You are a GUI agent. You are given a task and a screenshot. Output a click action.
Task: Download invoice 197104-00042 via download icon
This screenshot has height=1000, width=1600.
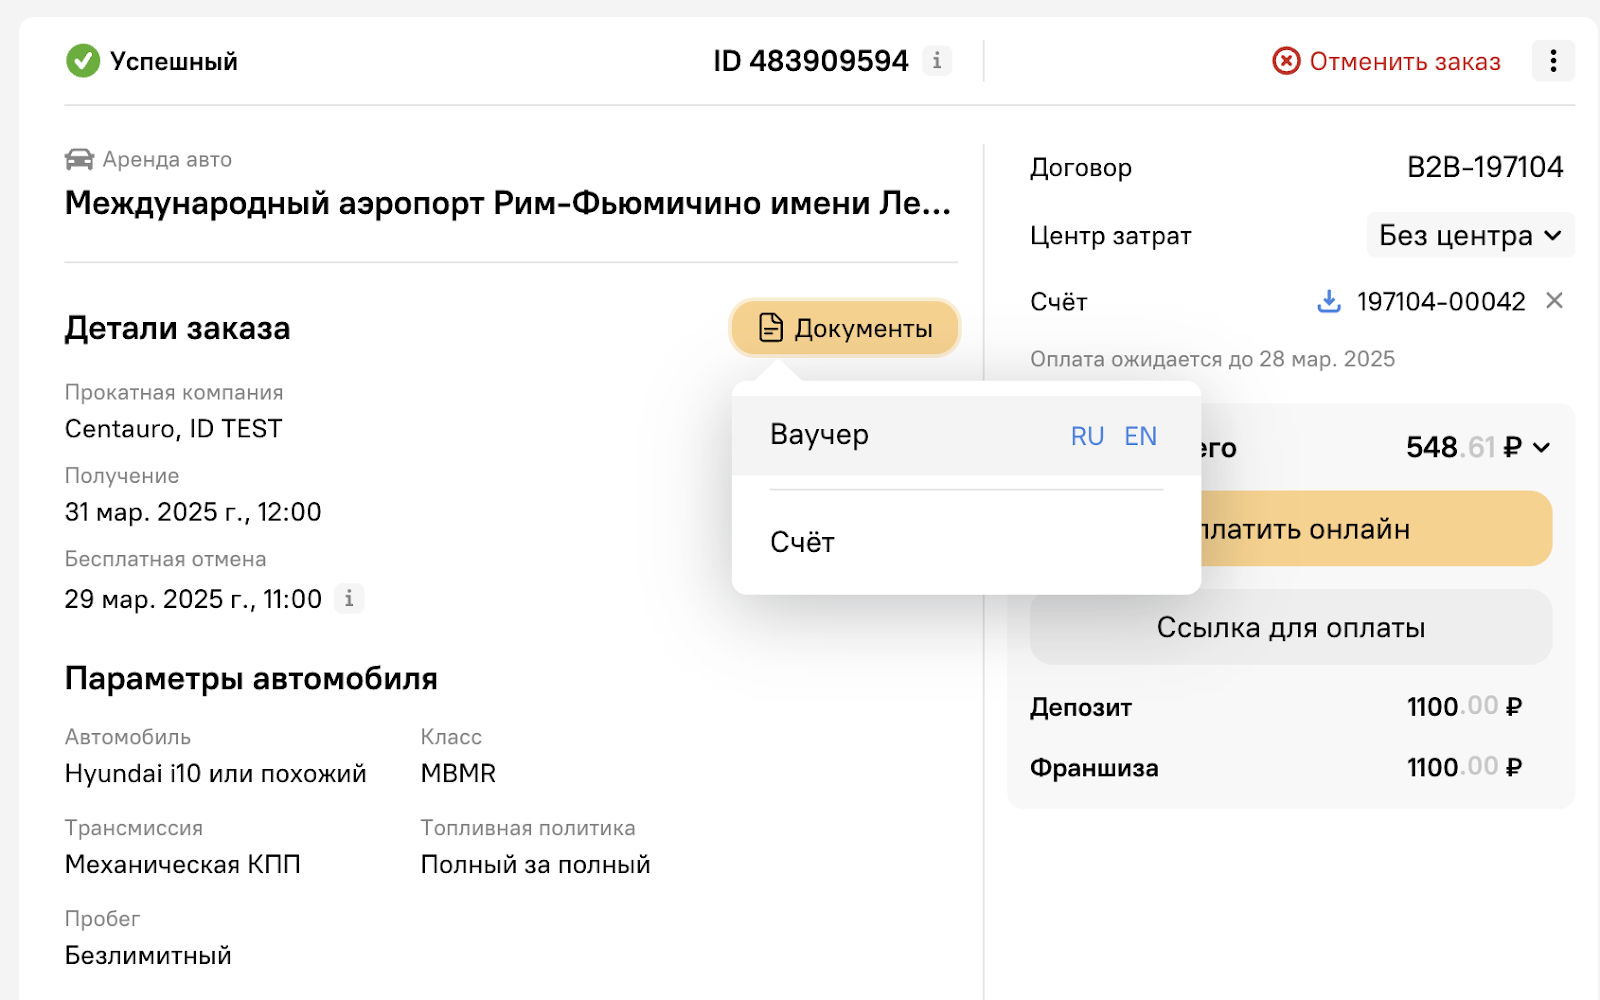click(1329, 301)
